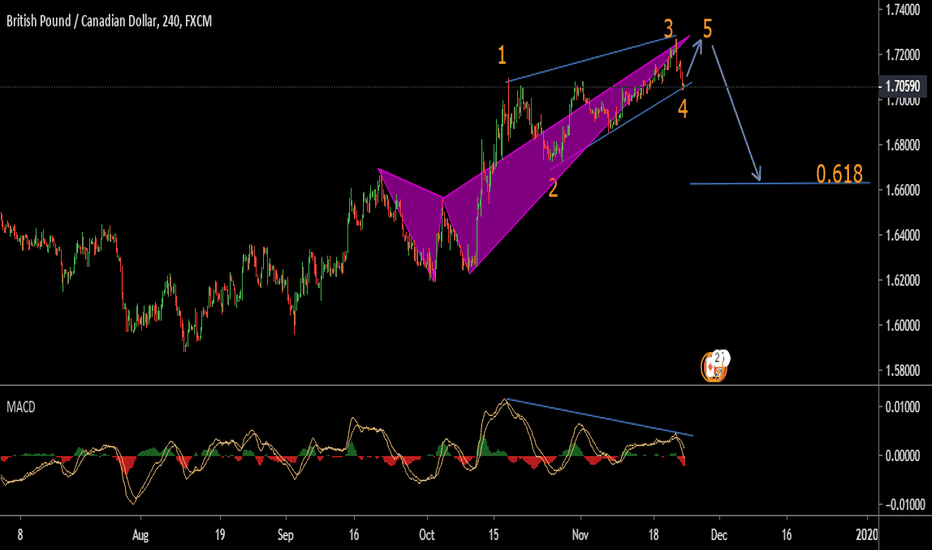Click the 1.66000 price scale value
The height and width of the screenshot is (550, 932).
[x=903, y=190]
